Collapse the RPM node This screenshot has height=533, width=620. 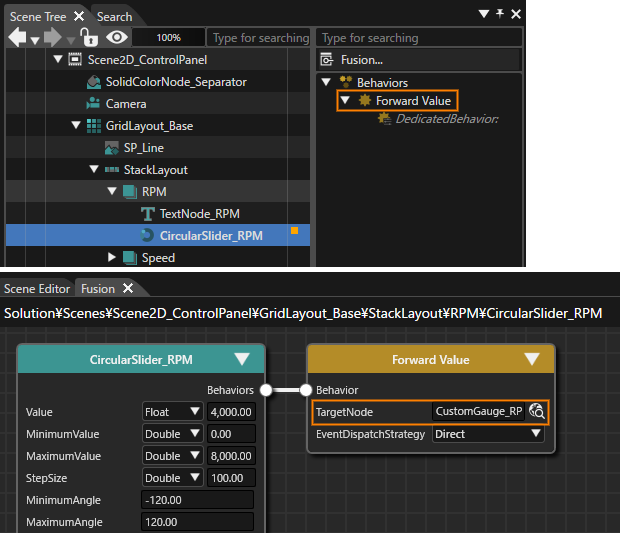click(112, 191)
